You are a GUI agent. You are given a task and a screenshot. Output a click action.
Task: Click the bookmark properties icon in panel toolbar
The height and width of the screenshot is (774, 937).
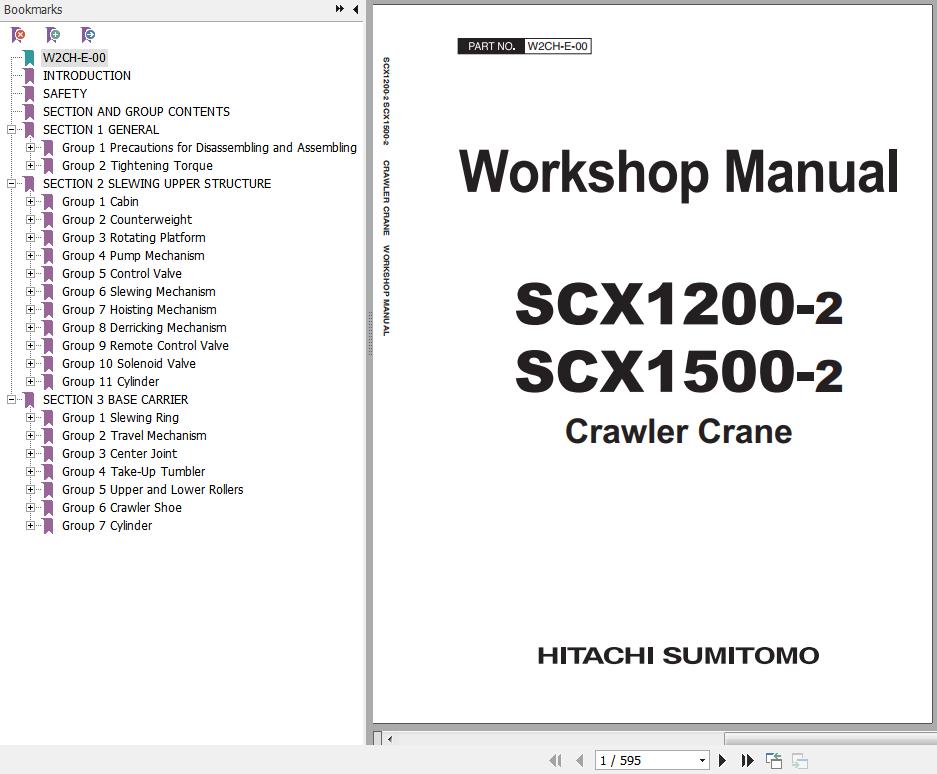click(88, 35)
